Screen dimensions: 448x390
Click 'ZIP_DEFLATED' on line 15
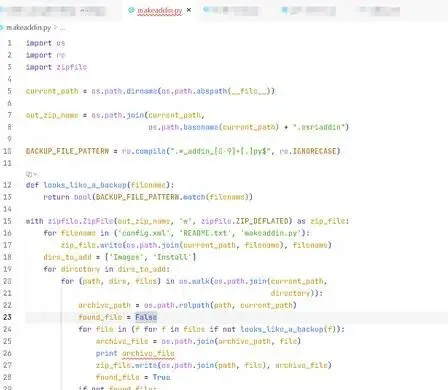pyautogui.click(x=262, y=221)
